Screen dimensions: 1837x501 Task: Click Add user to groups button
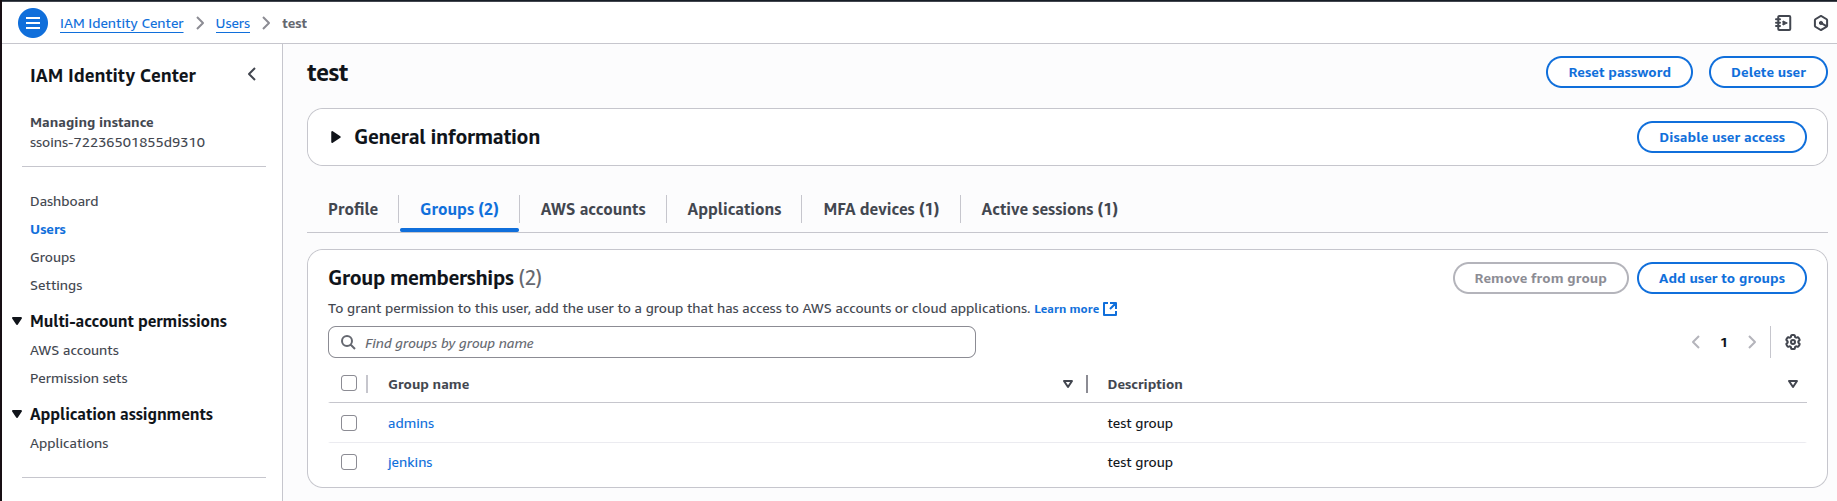(x=1721, y=278)
